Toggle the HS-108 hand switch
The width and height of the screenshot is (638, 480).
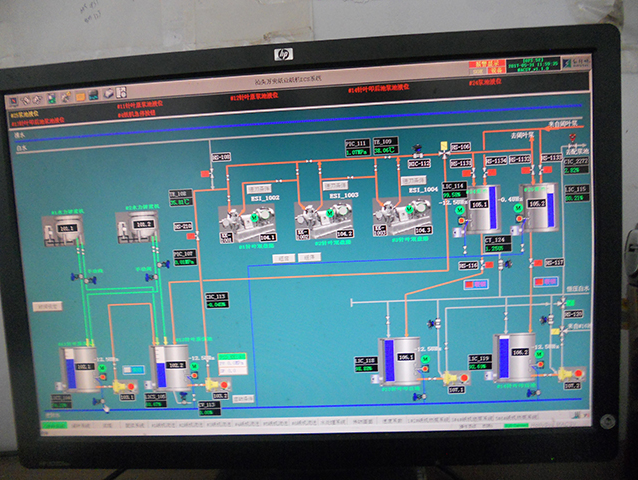click(220, 157)
